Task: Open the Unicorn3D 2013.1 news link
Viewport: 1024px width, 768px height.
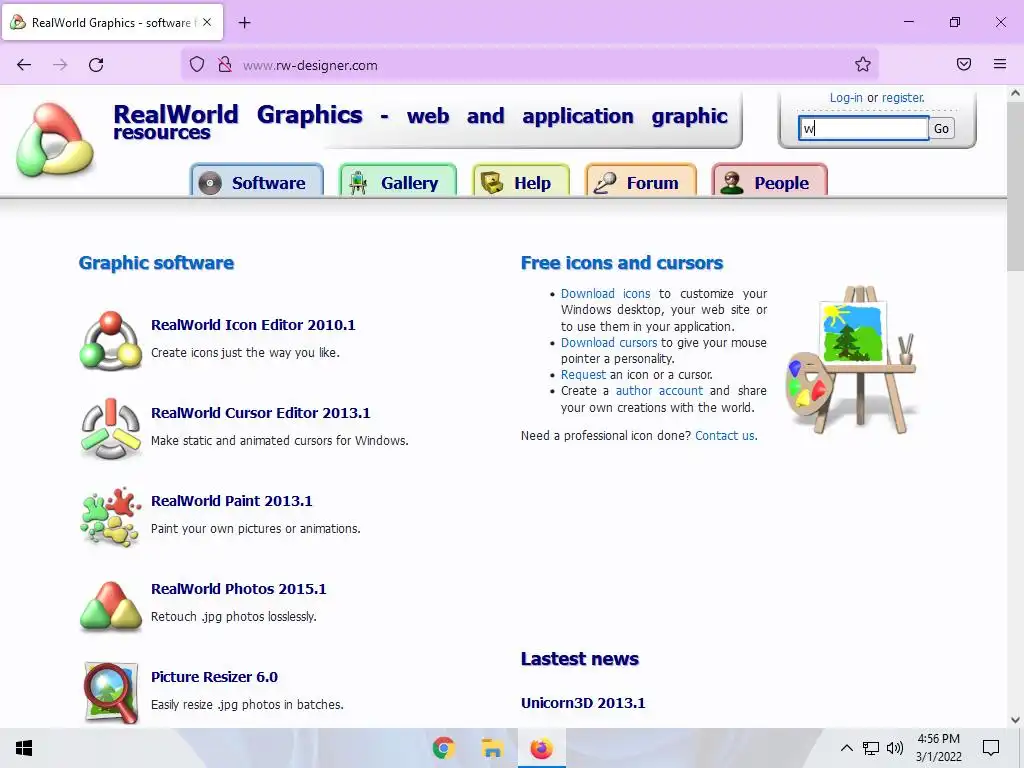Action: point(583,703)
